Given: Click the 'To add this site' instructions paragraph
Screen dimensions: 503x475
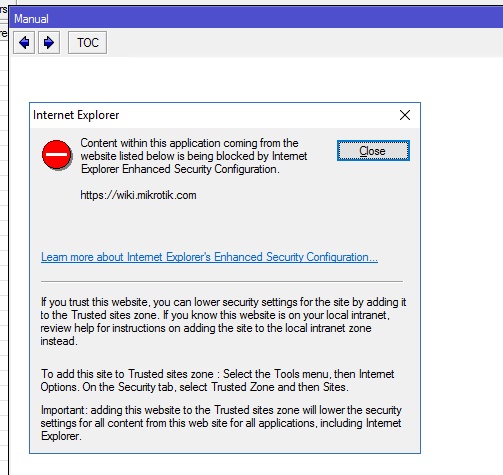Looking at the screenshot, I should pos(217,380).
